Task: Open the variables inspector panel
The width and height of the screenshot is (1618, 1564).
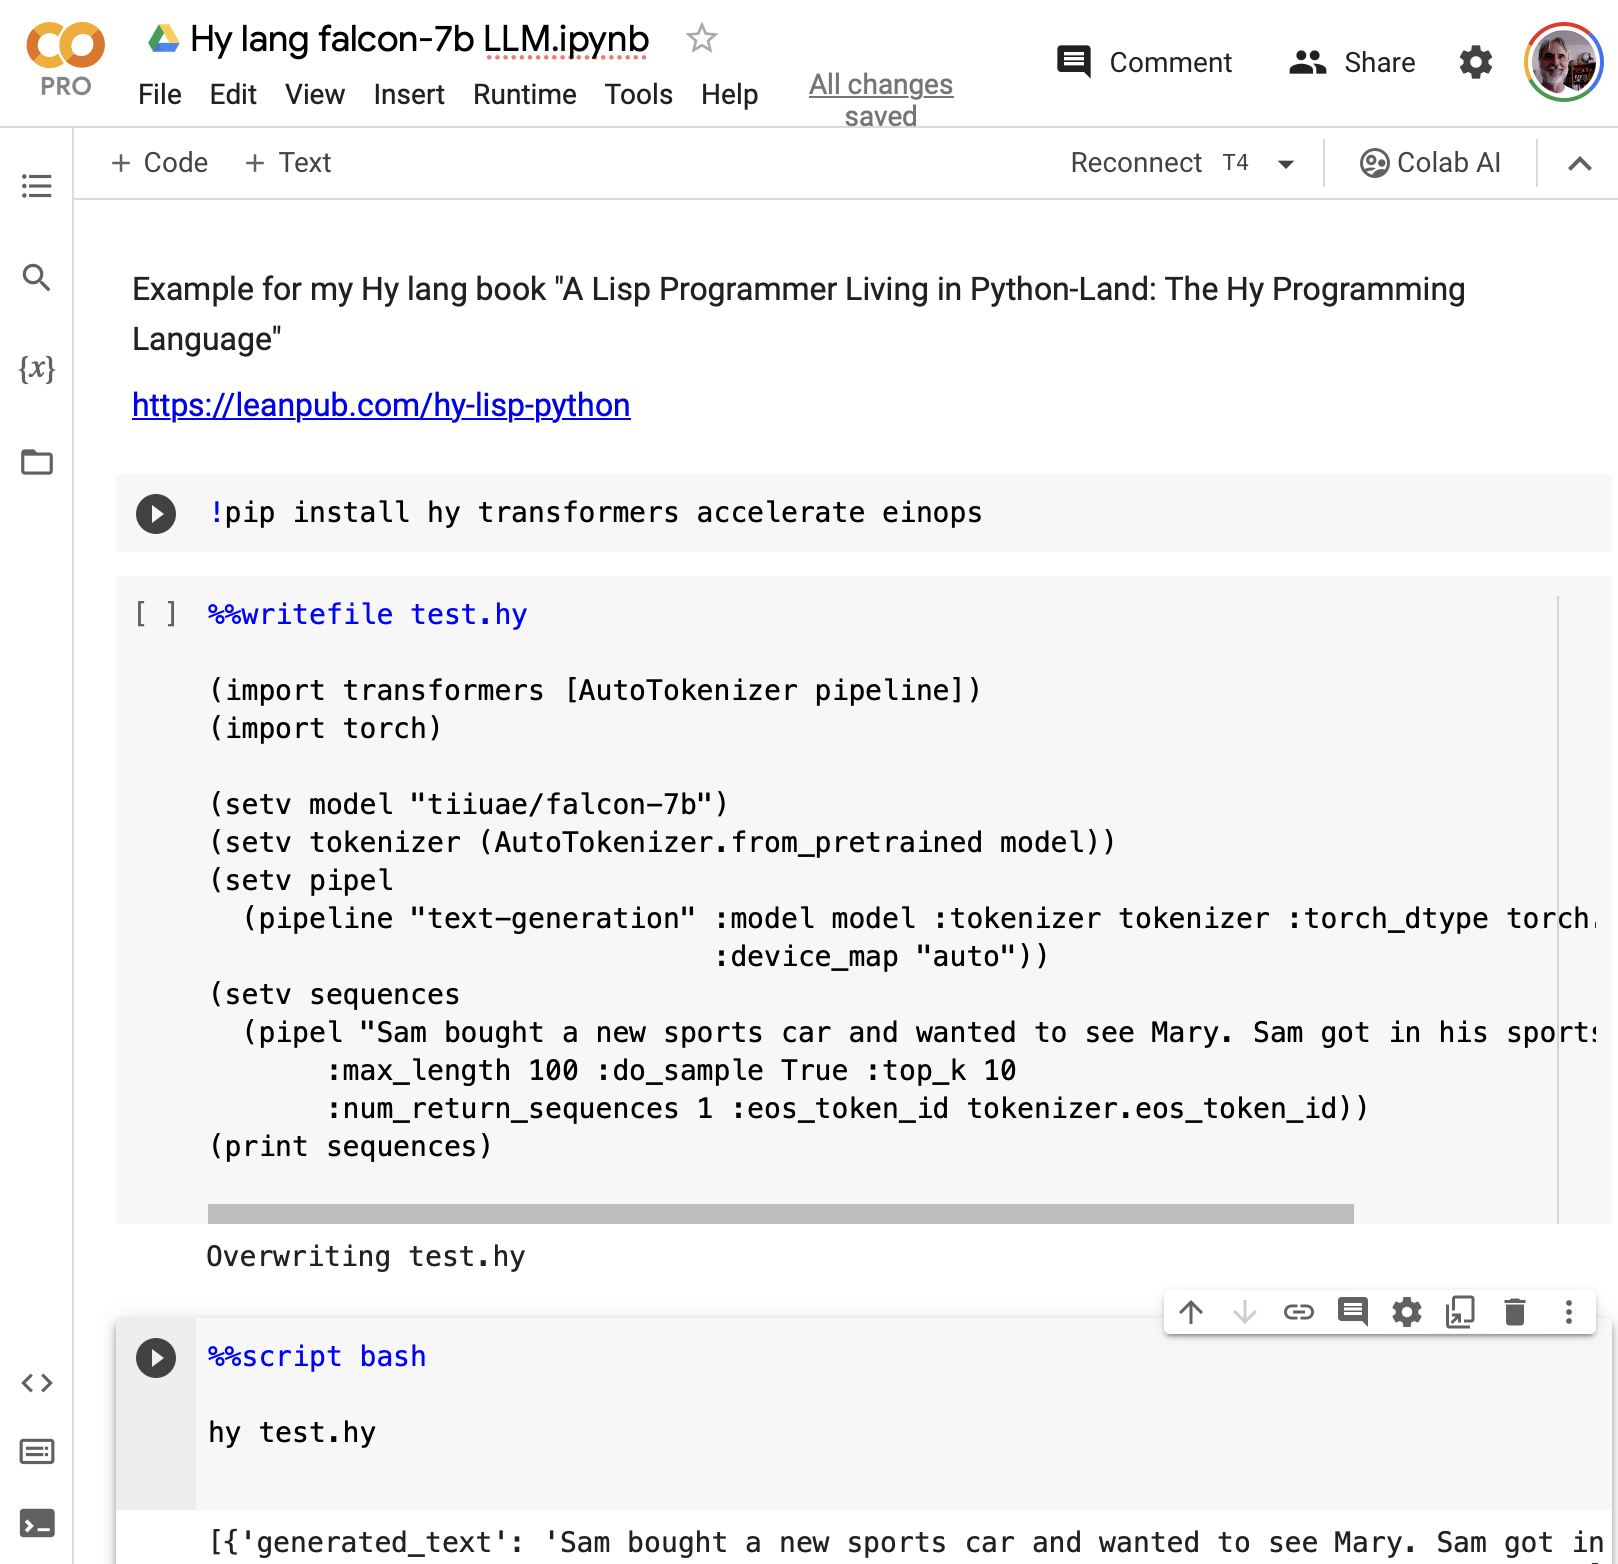Action: point(37,369)
